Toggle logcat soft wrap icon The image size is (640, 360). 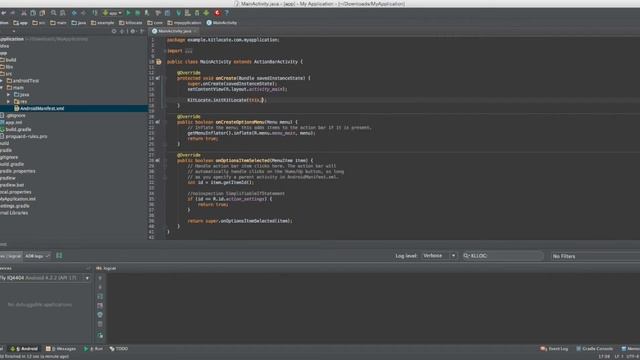(x=100, y=296)
